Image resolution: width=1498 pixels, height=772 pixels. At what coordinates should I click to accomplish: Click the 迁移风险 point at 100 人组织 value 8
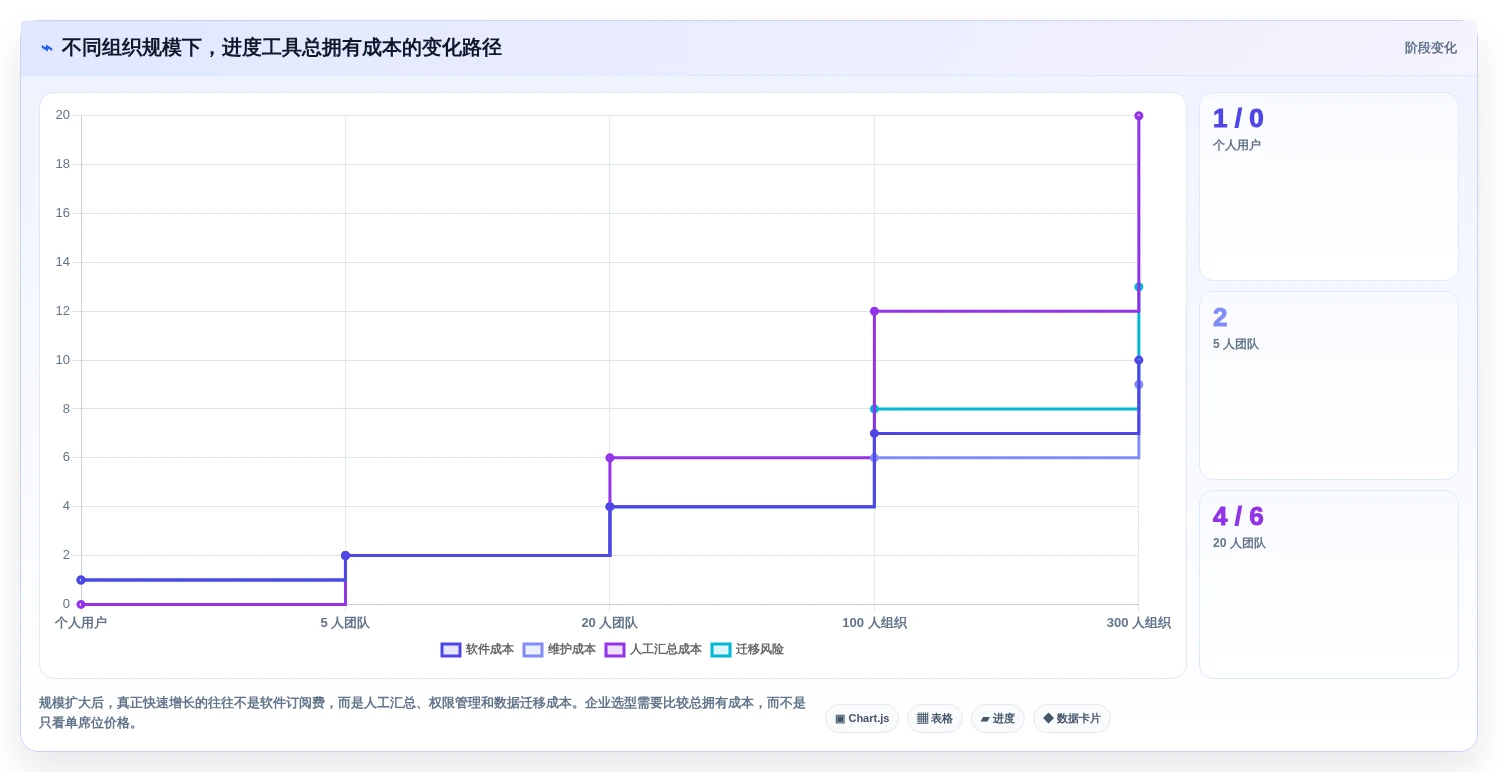point(874,409)
